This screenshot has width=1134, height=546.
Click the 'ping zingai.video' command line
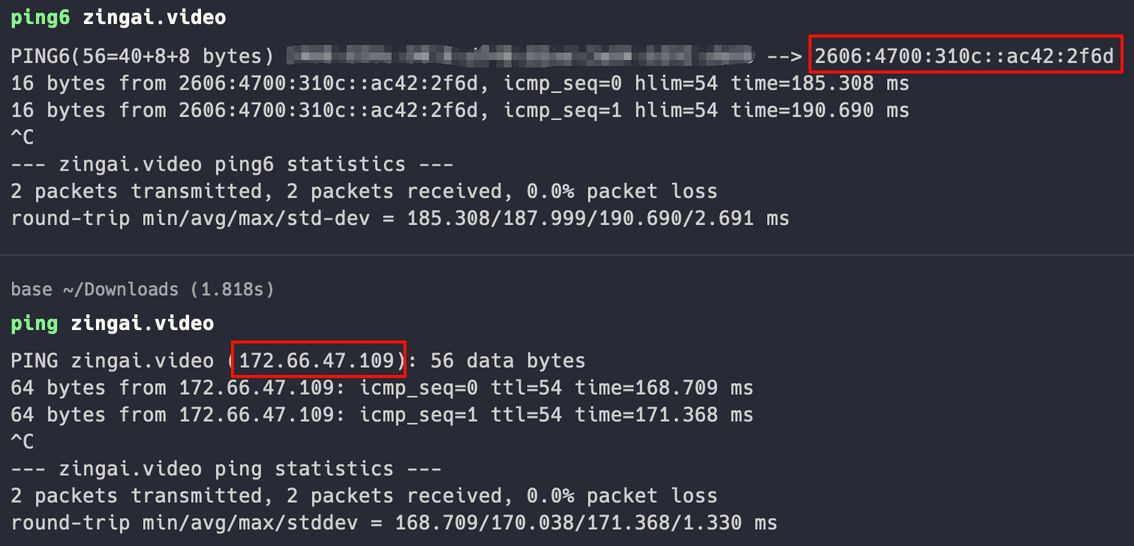pos(113,323)
